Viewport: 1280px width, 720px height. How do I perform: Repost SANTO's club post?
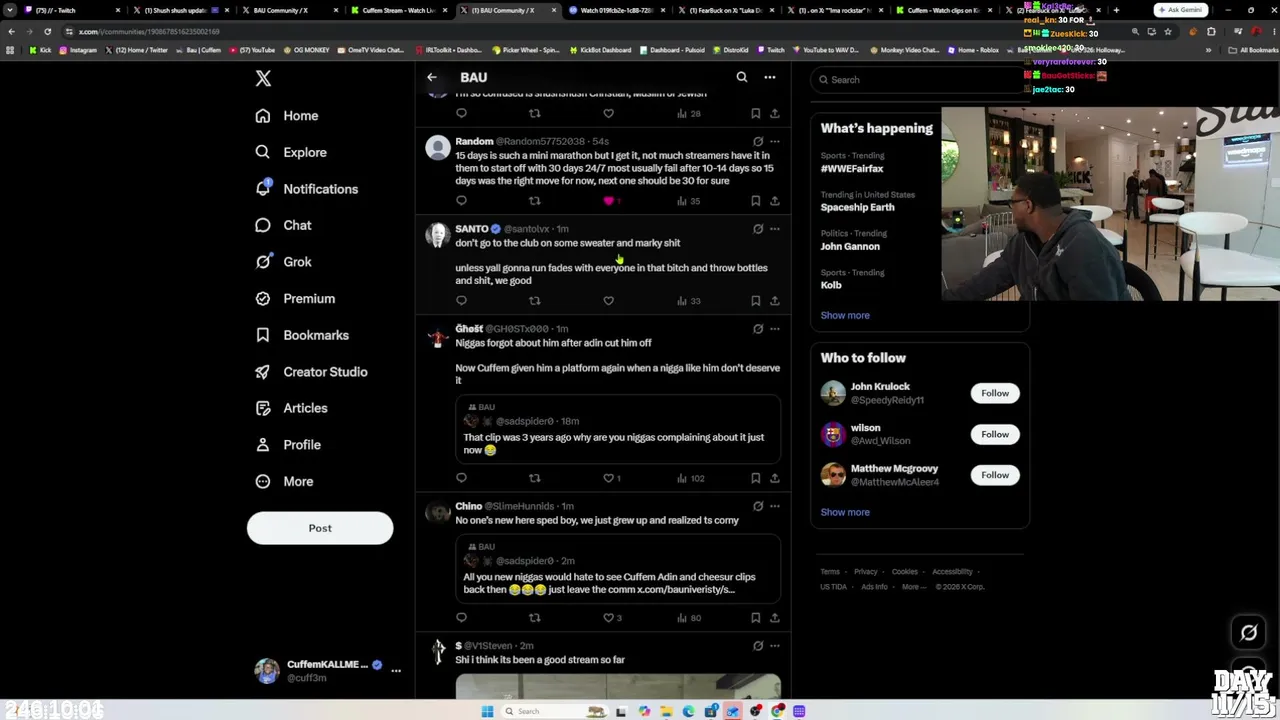(535, 301)
